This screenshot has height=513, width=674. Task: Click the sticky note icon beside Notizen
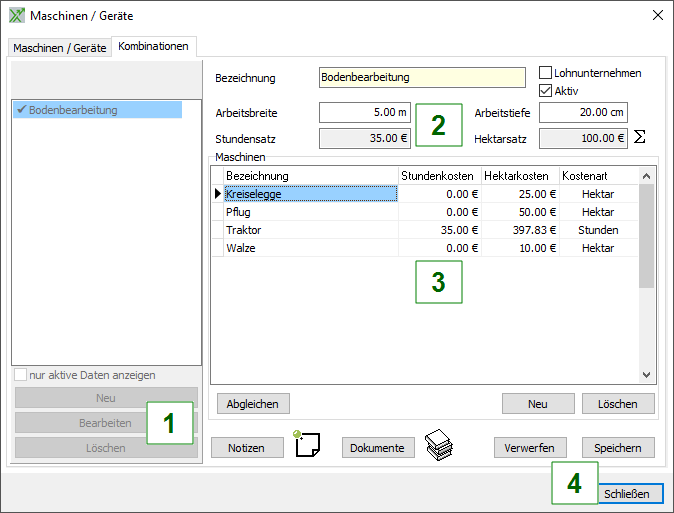click(x=307, y=443)
